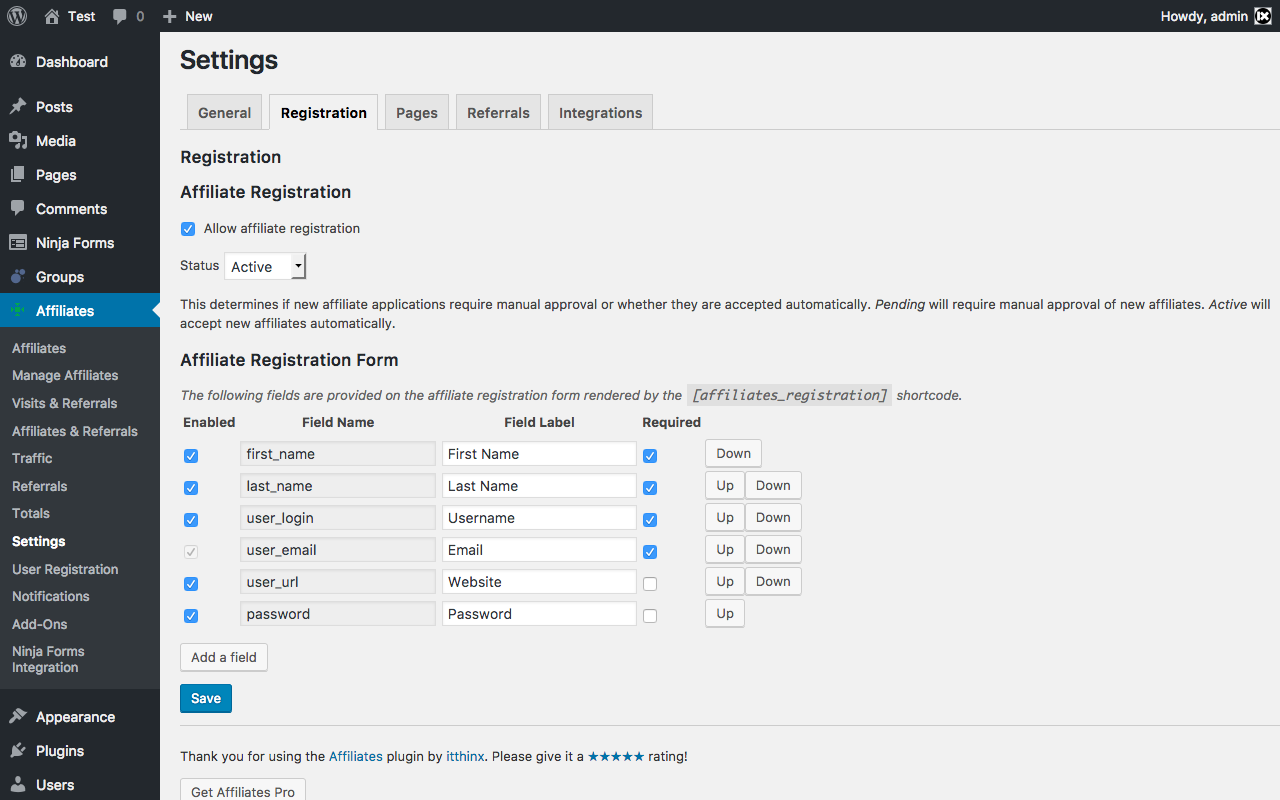Click the home icon beside Test
The width and height of the screenshot is (1280, 800).
pyautogui.click(x=52, y=16)
